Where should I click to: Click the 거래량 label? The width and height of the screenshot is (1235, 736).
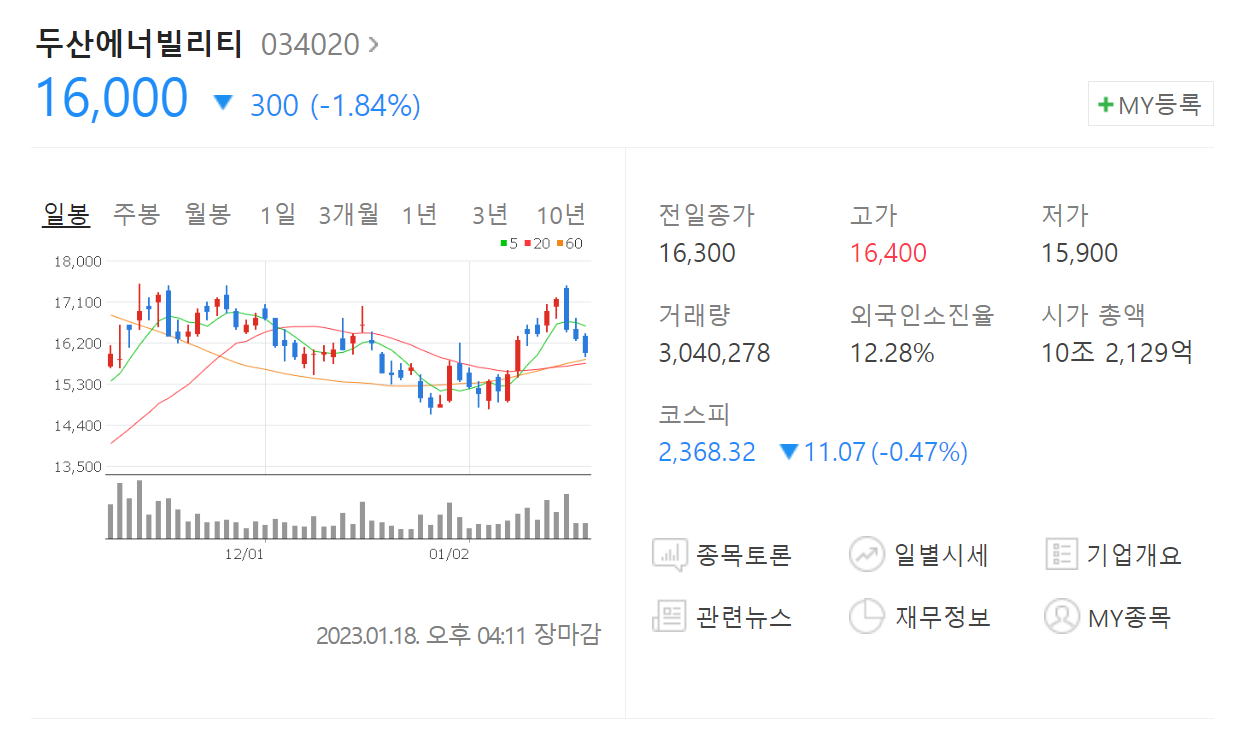pyautogui.click(x=695, y=315)
